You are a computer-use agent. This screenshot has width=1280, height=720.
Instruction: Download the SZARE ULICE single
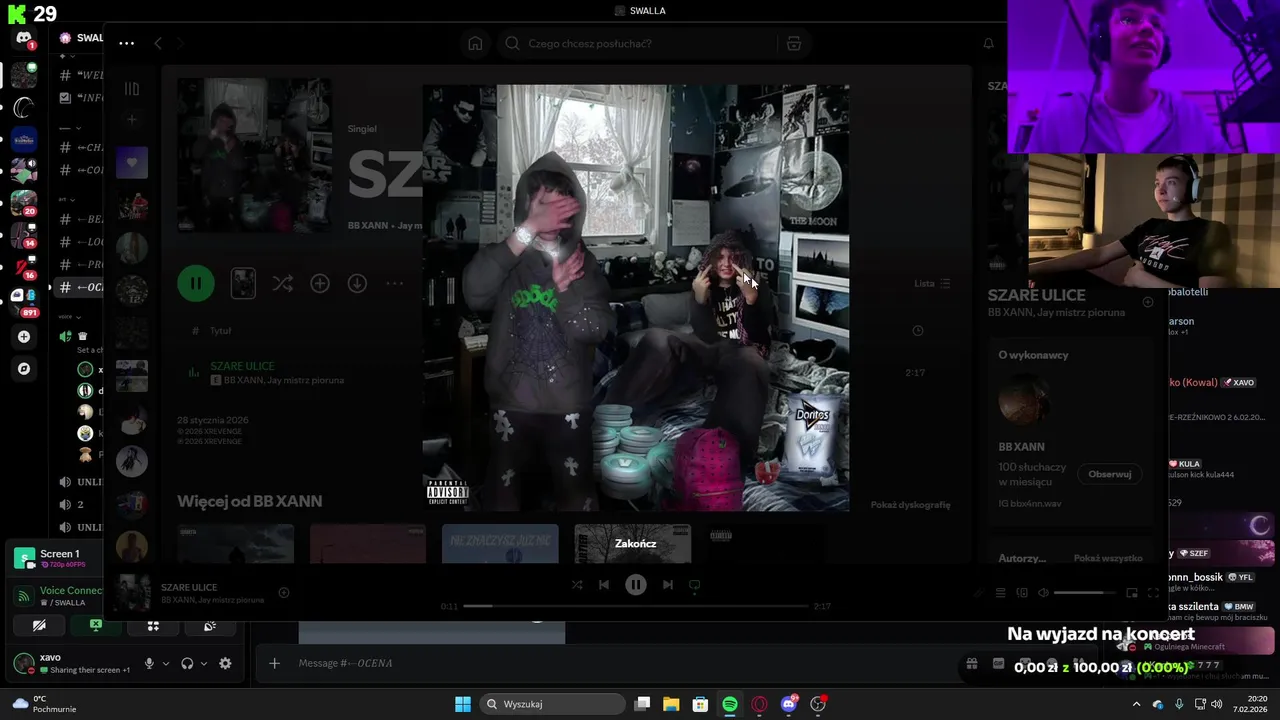357,284
